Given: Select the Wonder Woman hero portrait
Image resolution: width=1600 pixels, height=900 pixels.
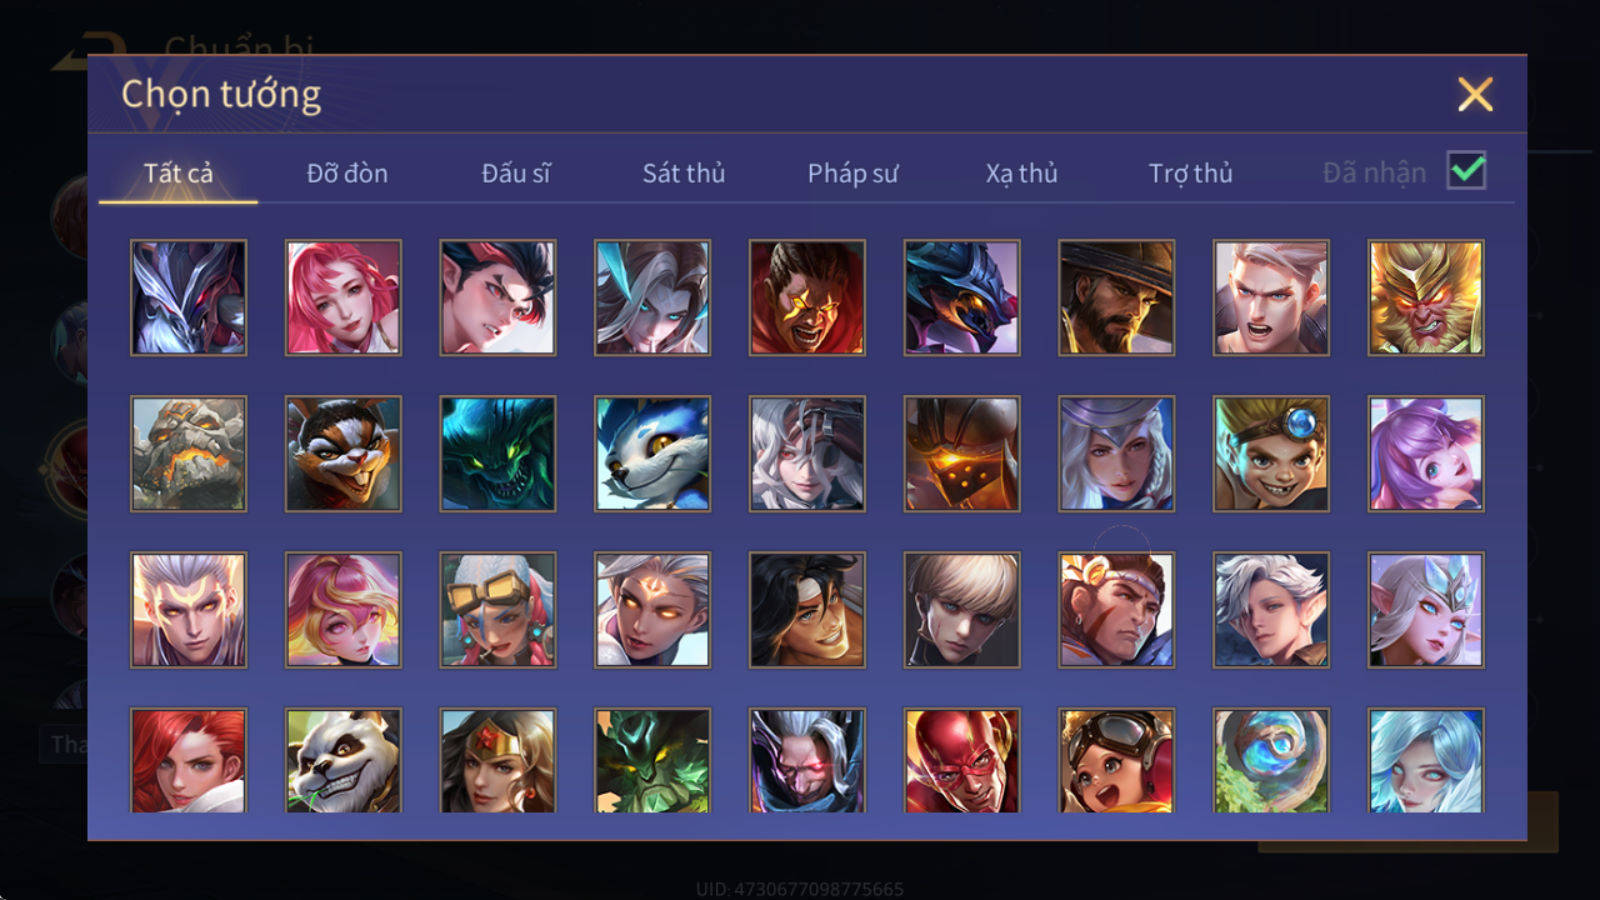Looking at the screenshot, I should pos(498,760).
